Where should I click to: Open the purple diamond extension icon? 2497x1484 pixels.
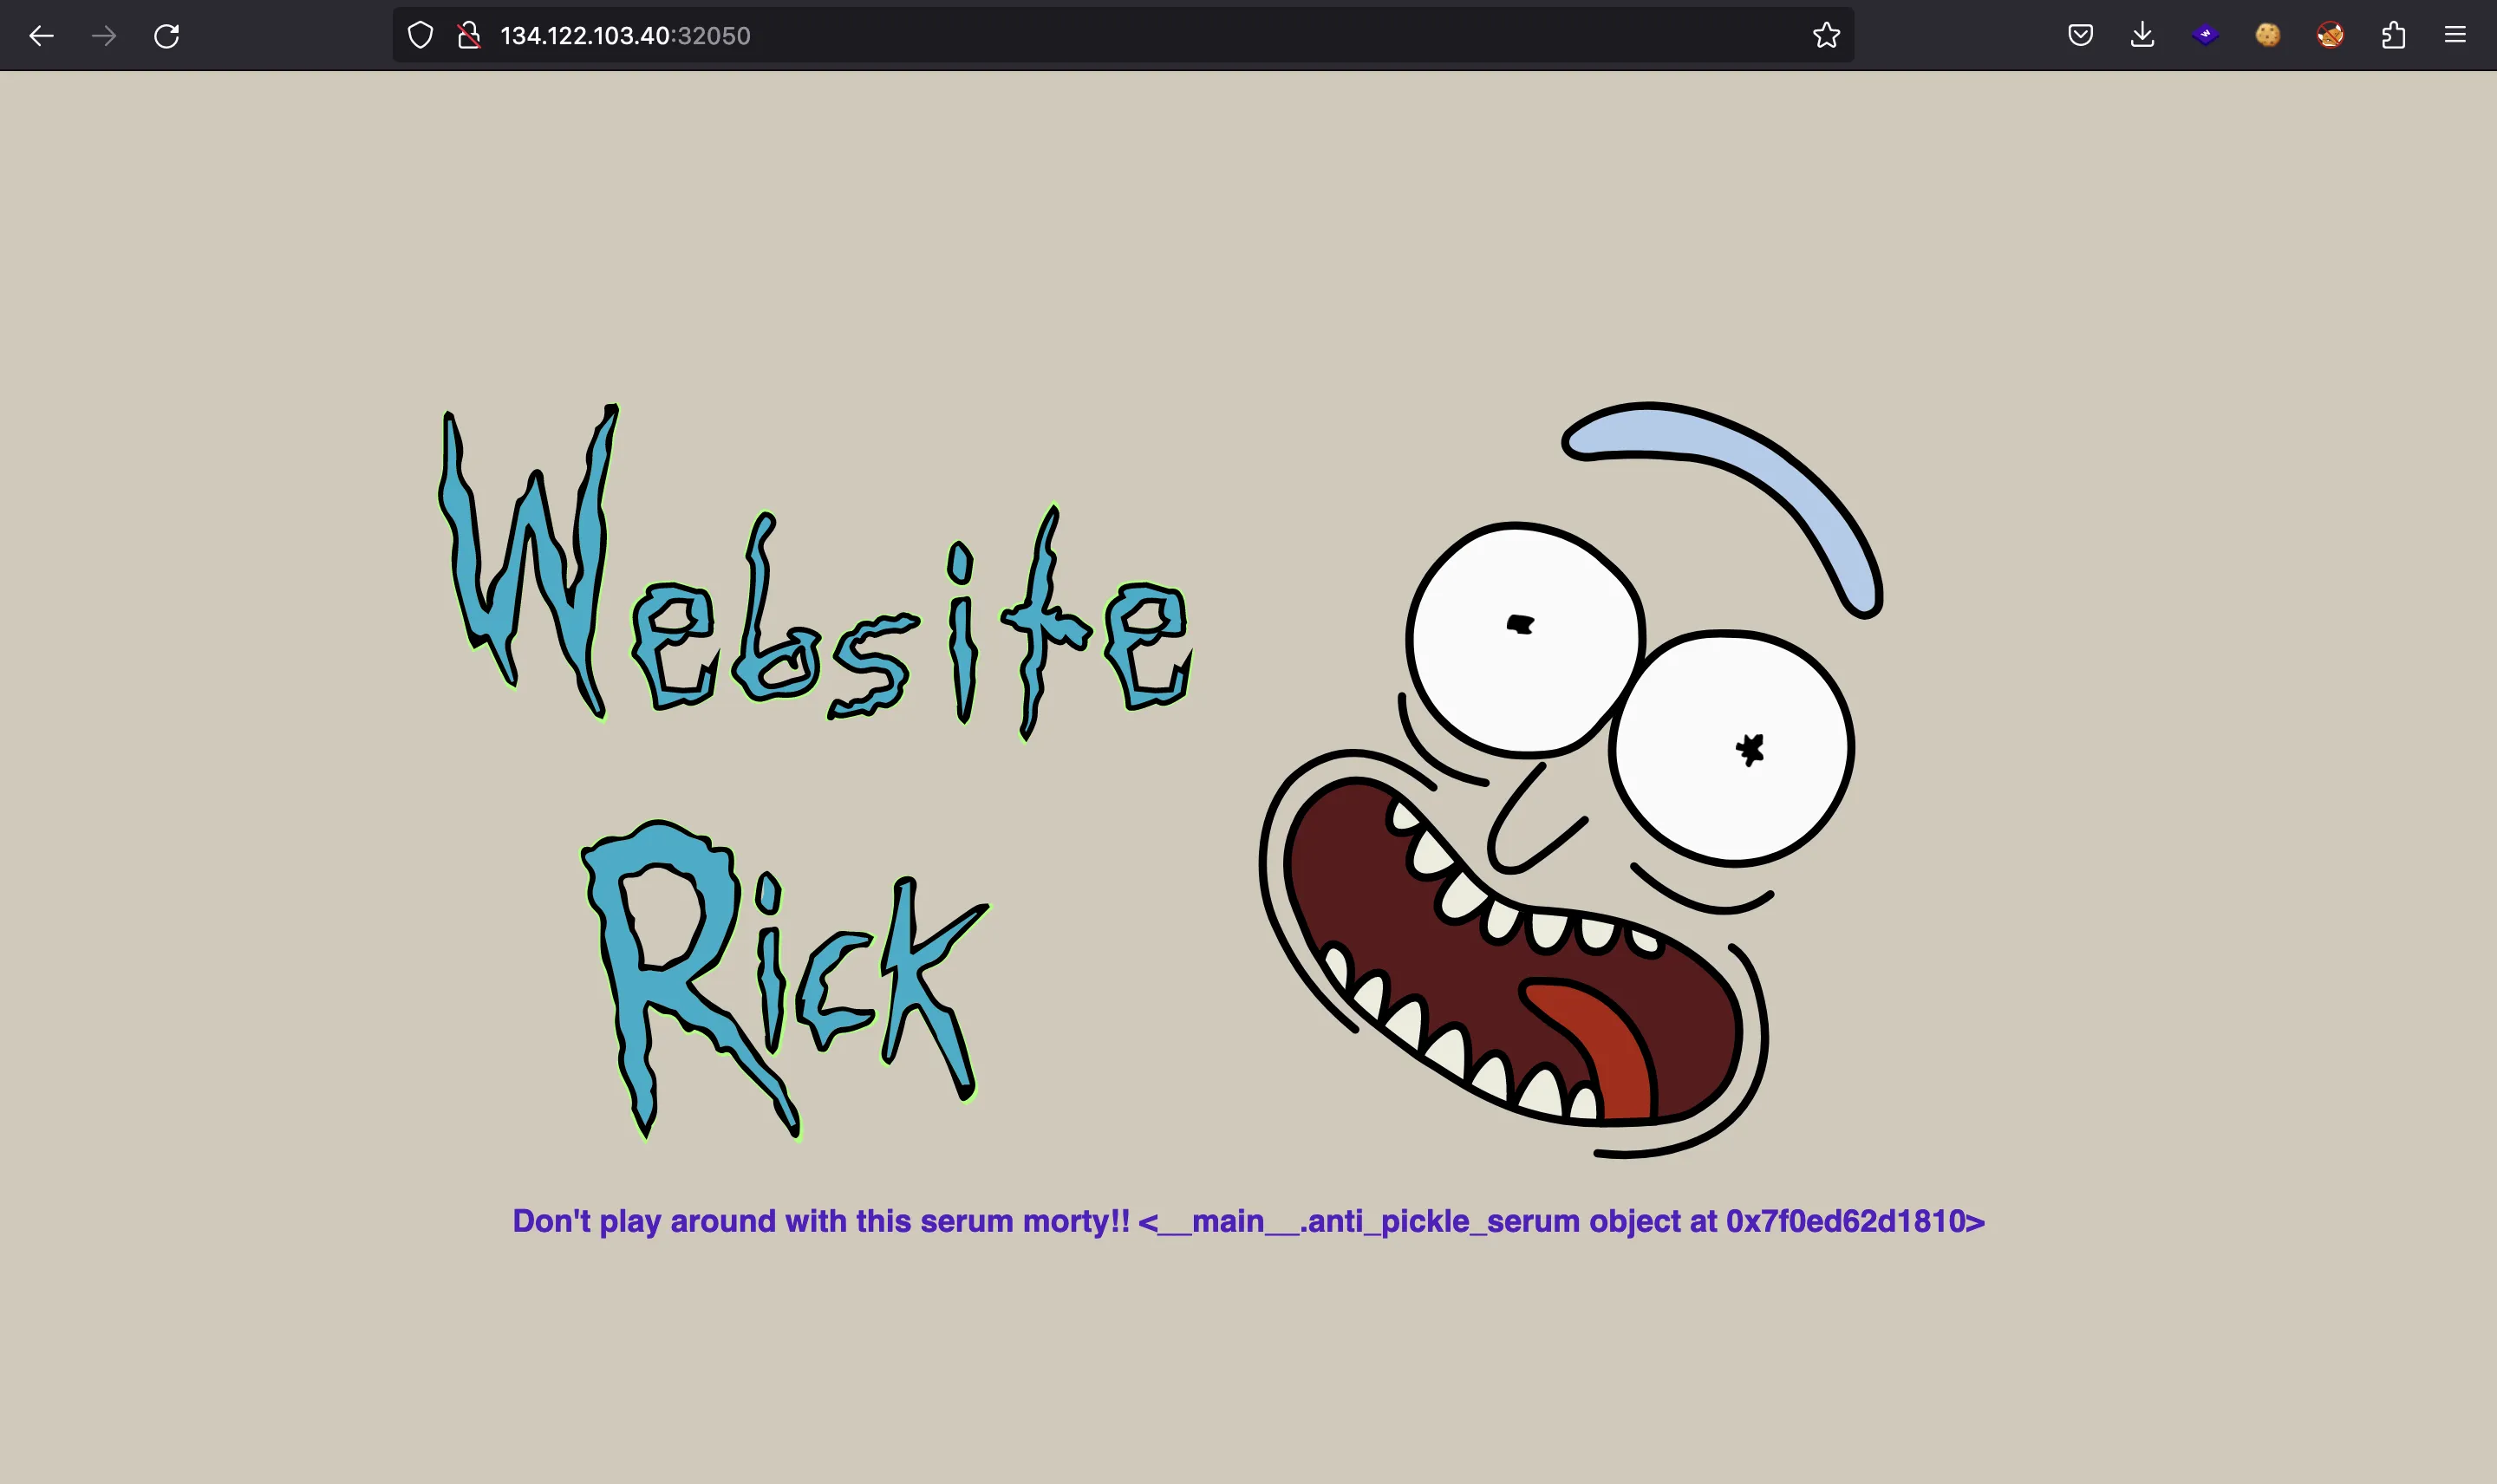point(2205,36)
